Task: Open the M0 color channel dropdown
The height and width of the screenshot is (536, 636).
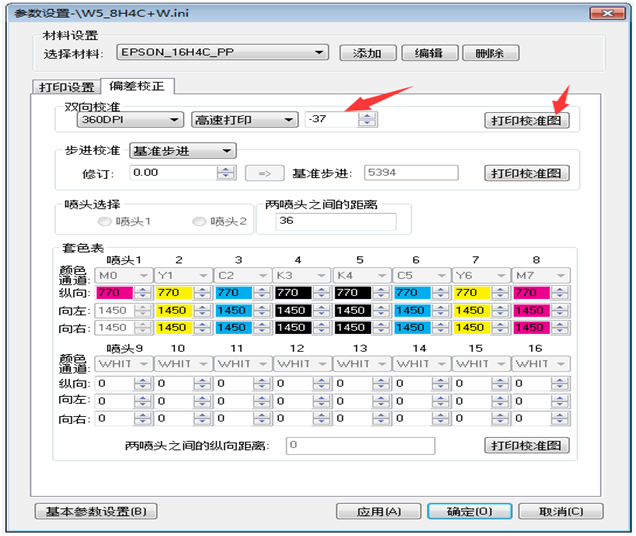Action: (123, 276)
